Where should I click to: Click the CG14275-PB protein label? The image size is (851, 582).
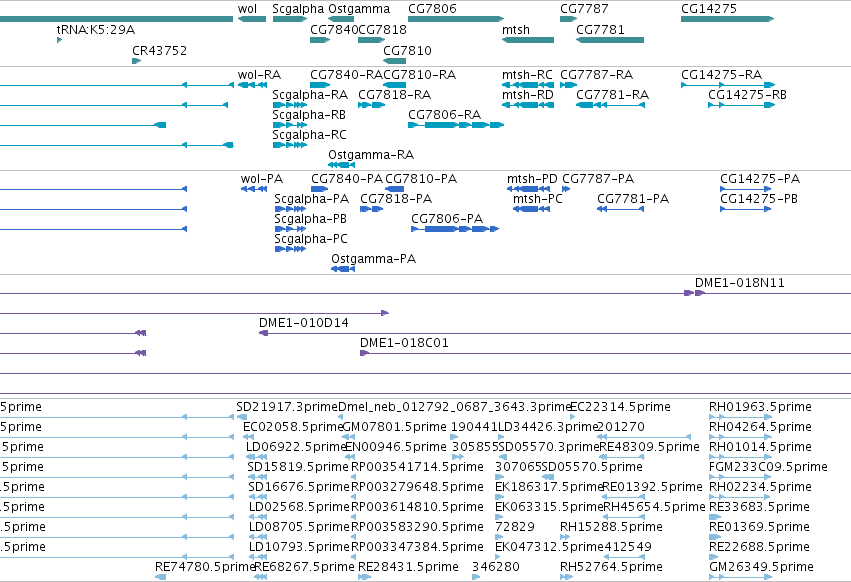point(759,199)
